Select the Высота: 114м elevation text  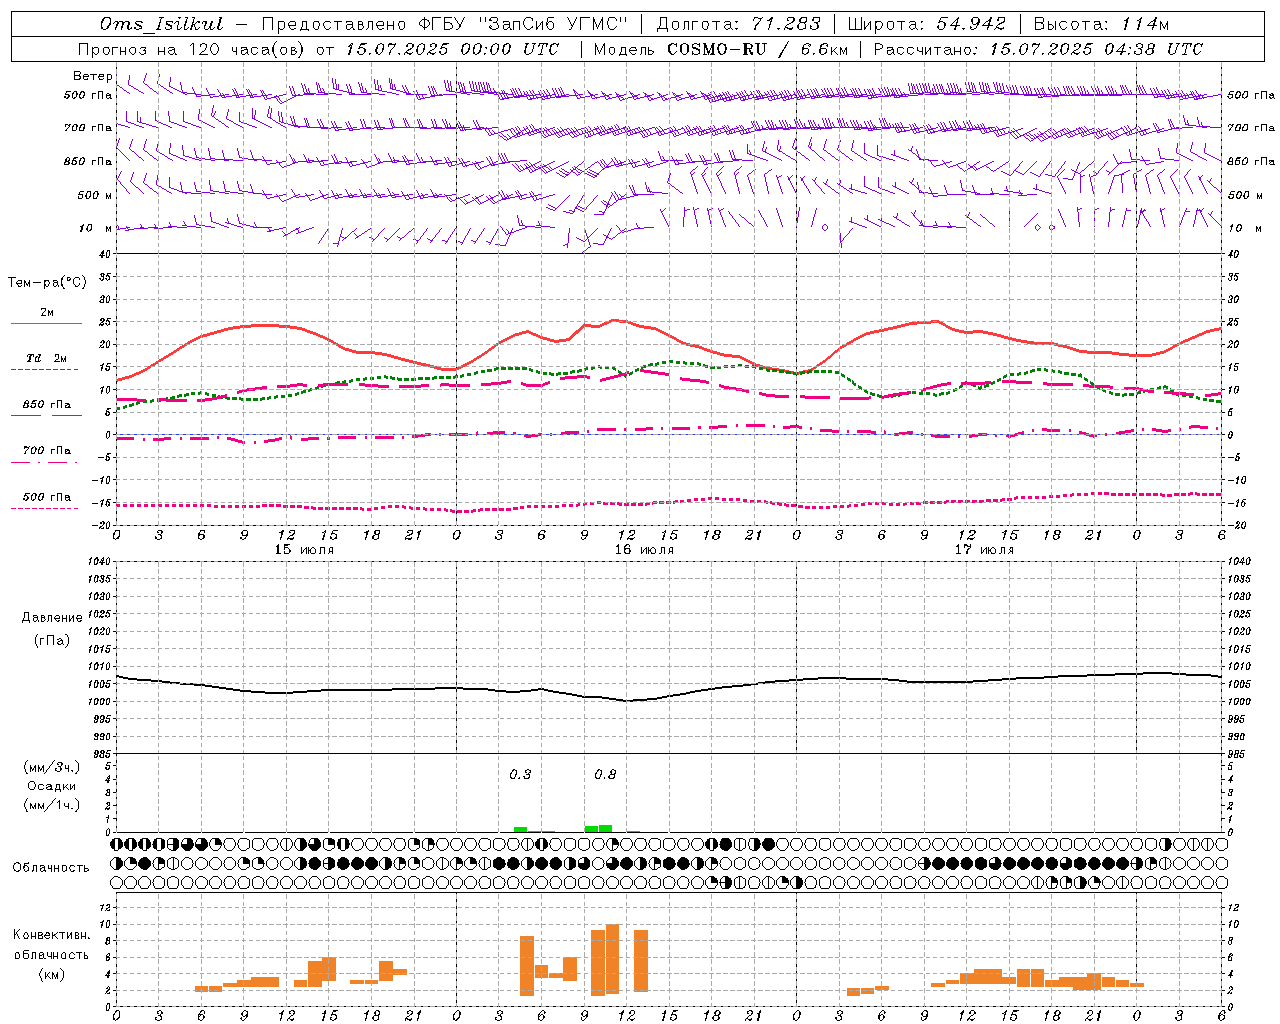tap(1101, 24)
